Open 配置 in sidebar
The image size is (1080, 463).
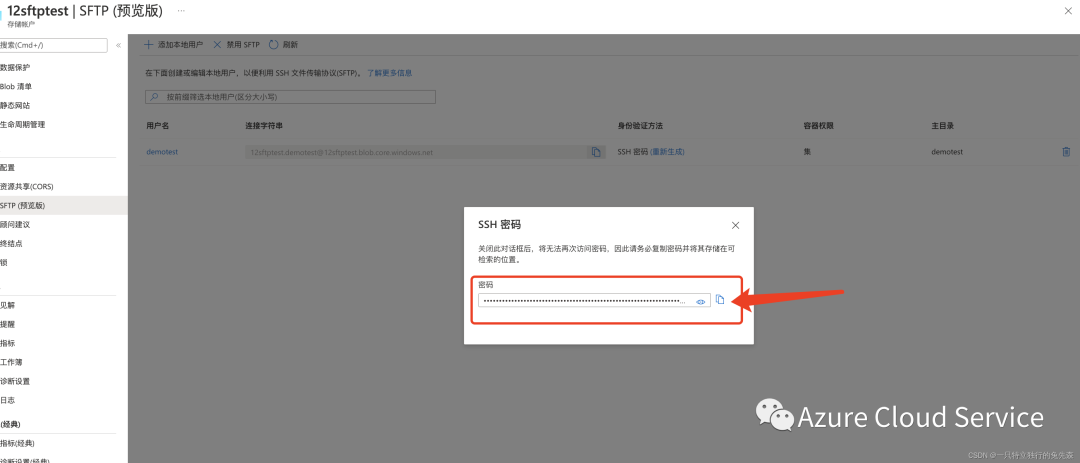click(8, 167)
